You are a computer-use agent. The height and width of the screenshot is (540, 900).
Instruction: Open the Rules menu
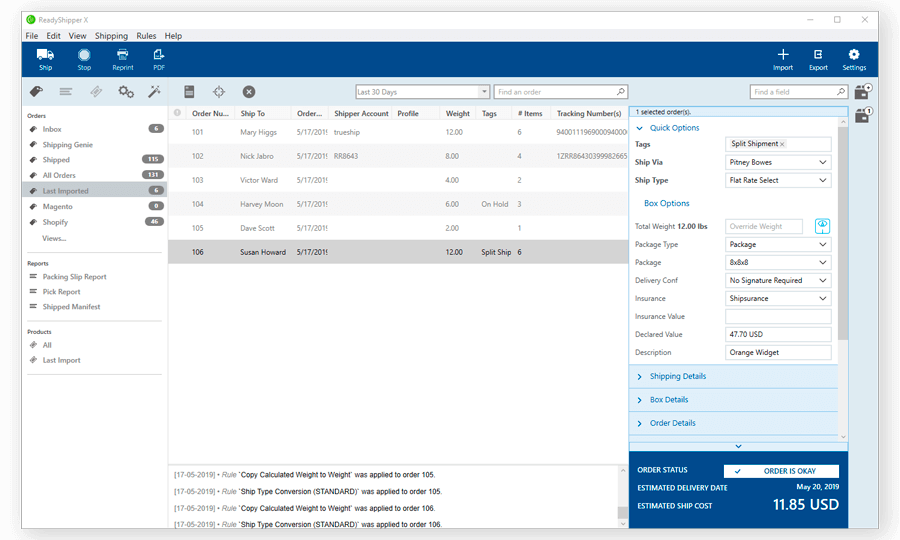(x=146, y=36)
